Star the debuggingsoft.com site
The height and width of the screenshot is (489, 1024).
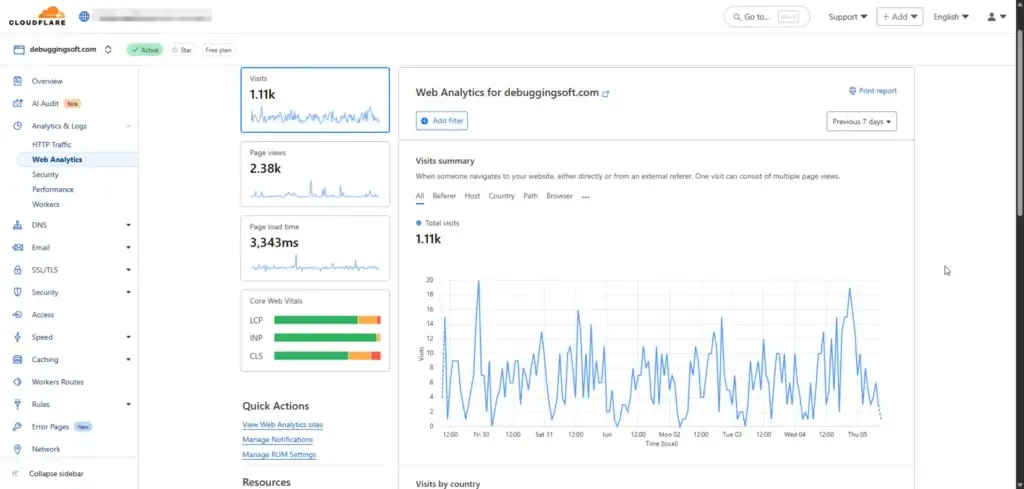point(182,50)
